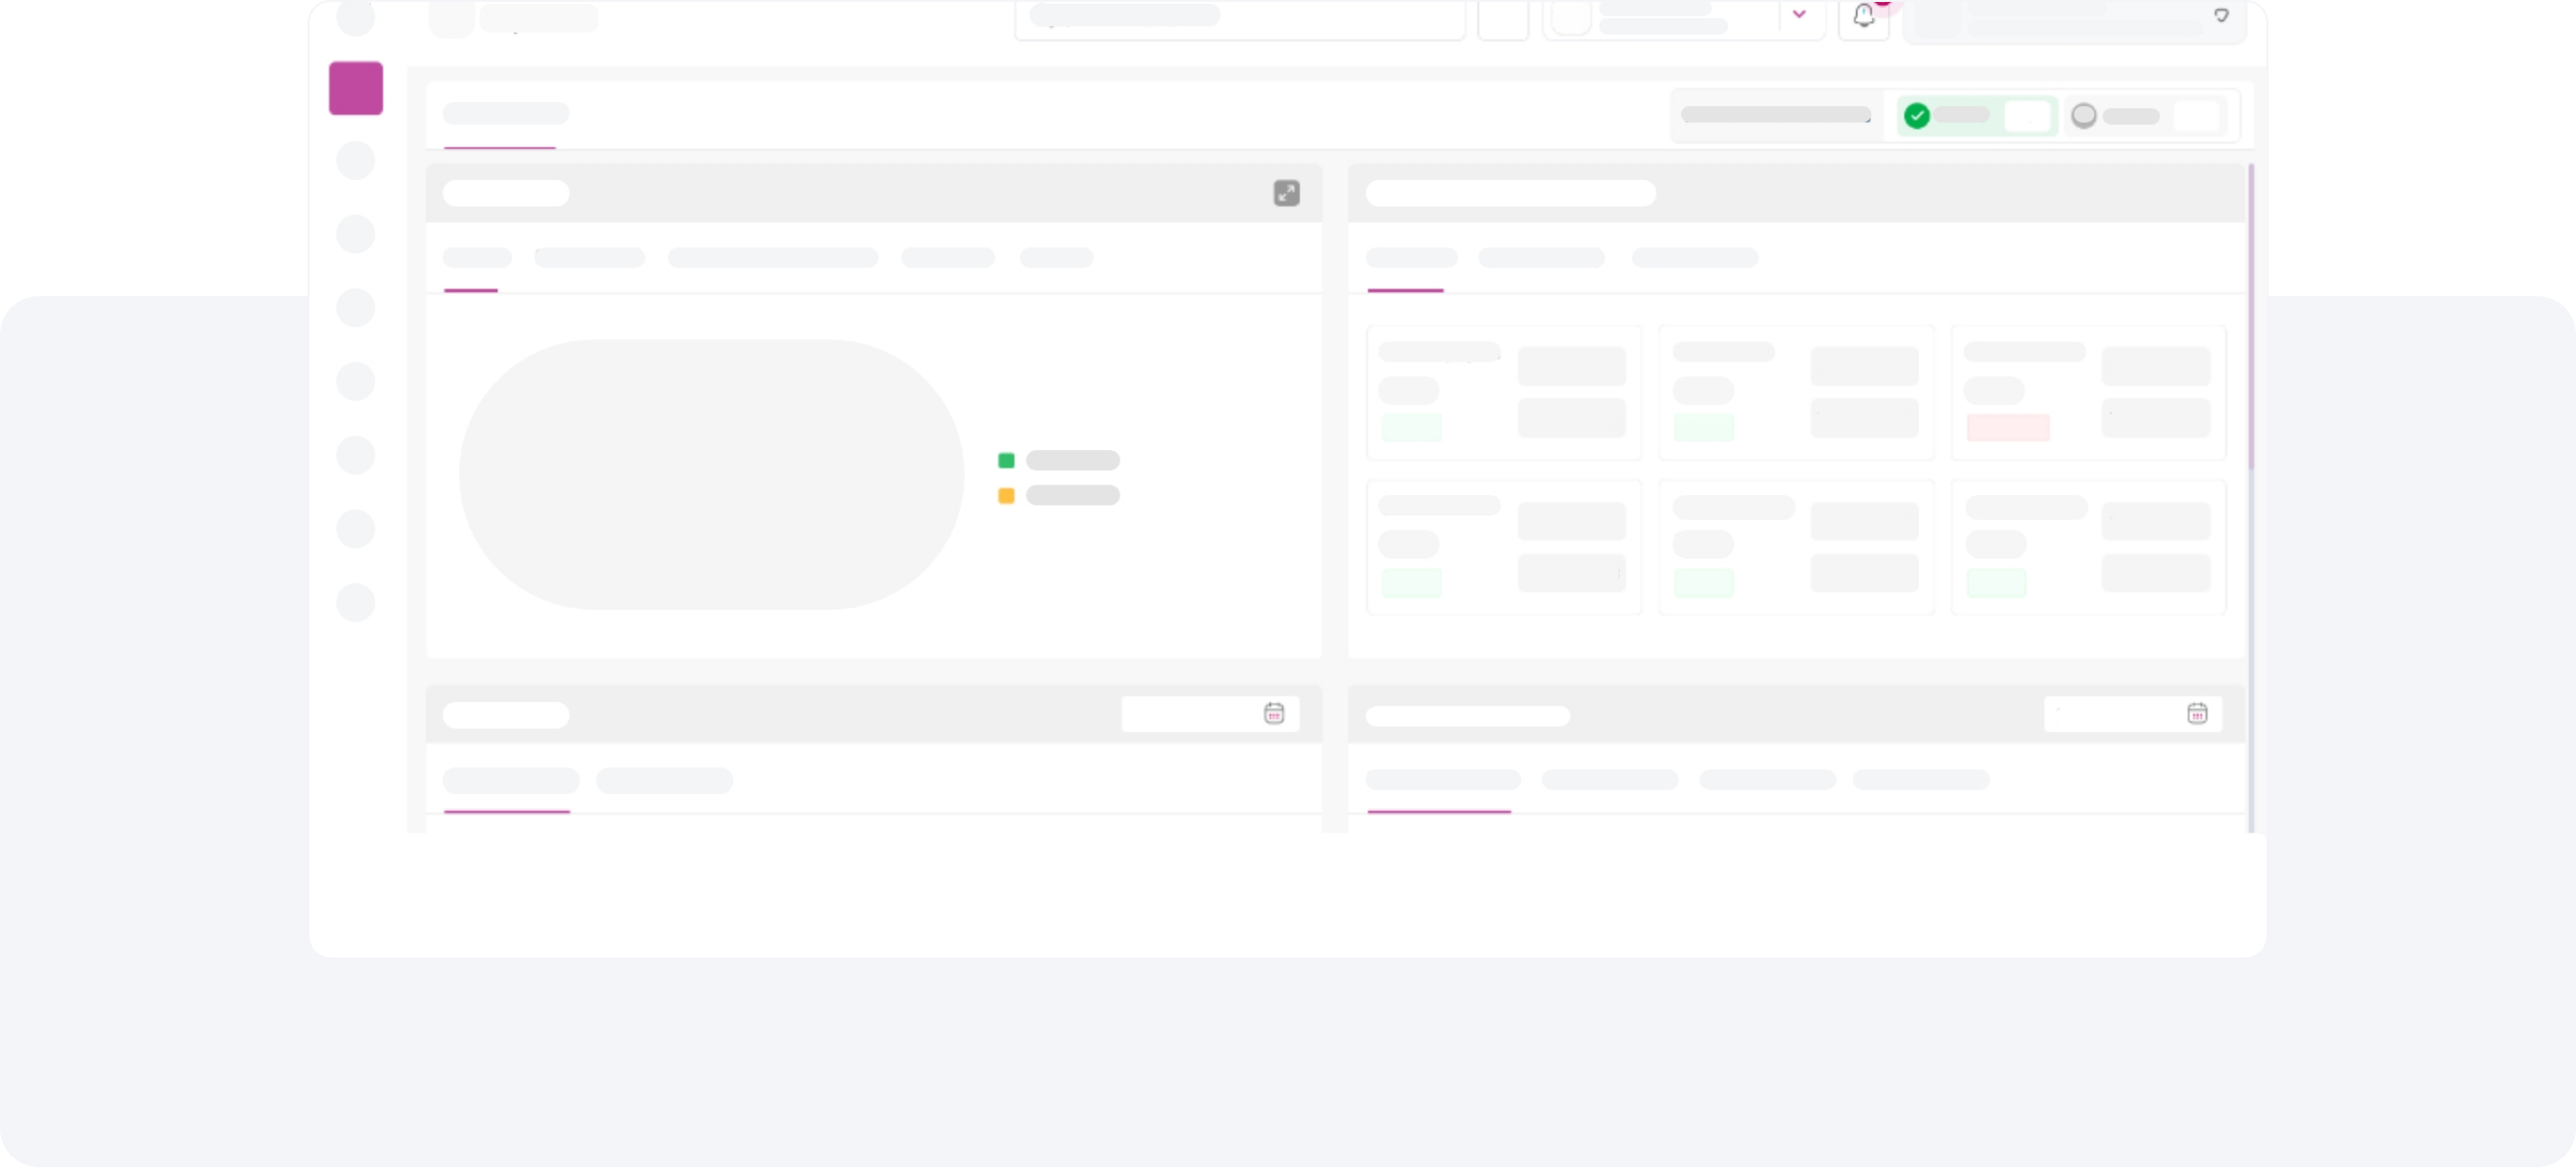Toggle the green checkmark status option
This screenshot has width=2576, height=1171.
tap(1916, 116)
